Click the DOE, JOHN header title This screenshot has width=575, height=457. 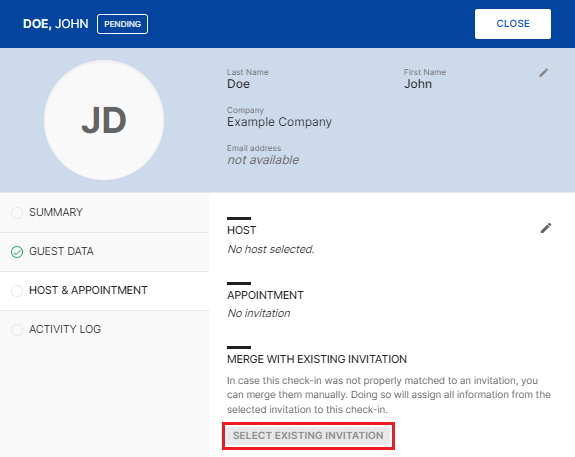[56, 24]
